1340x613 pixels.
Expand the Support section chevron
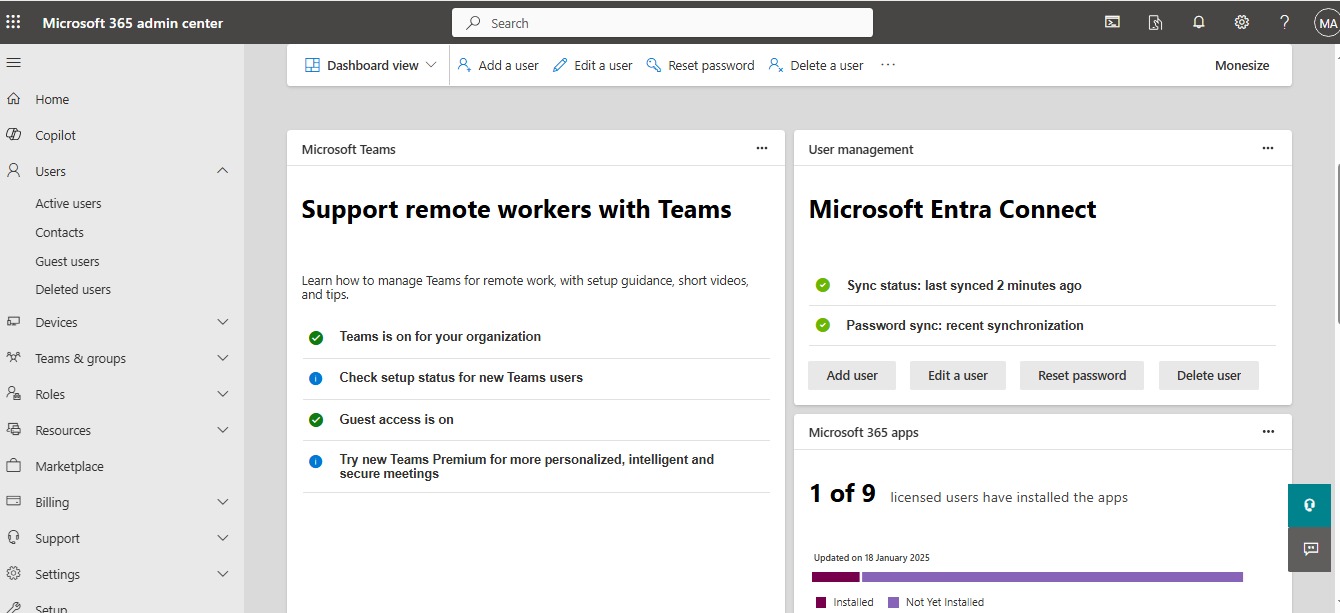pos(223,538)
